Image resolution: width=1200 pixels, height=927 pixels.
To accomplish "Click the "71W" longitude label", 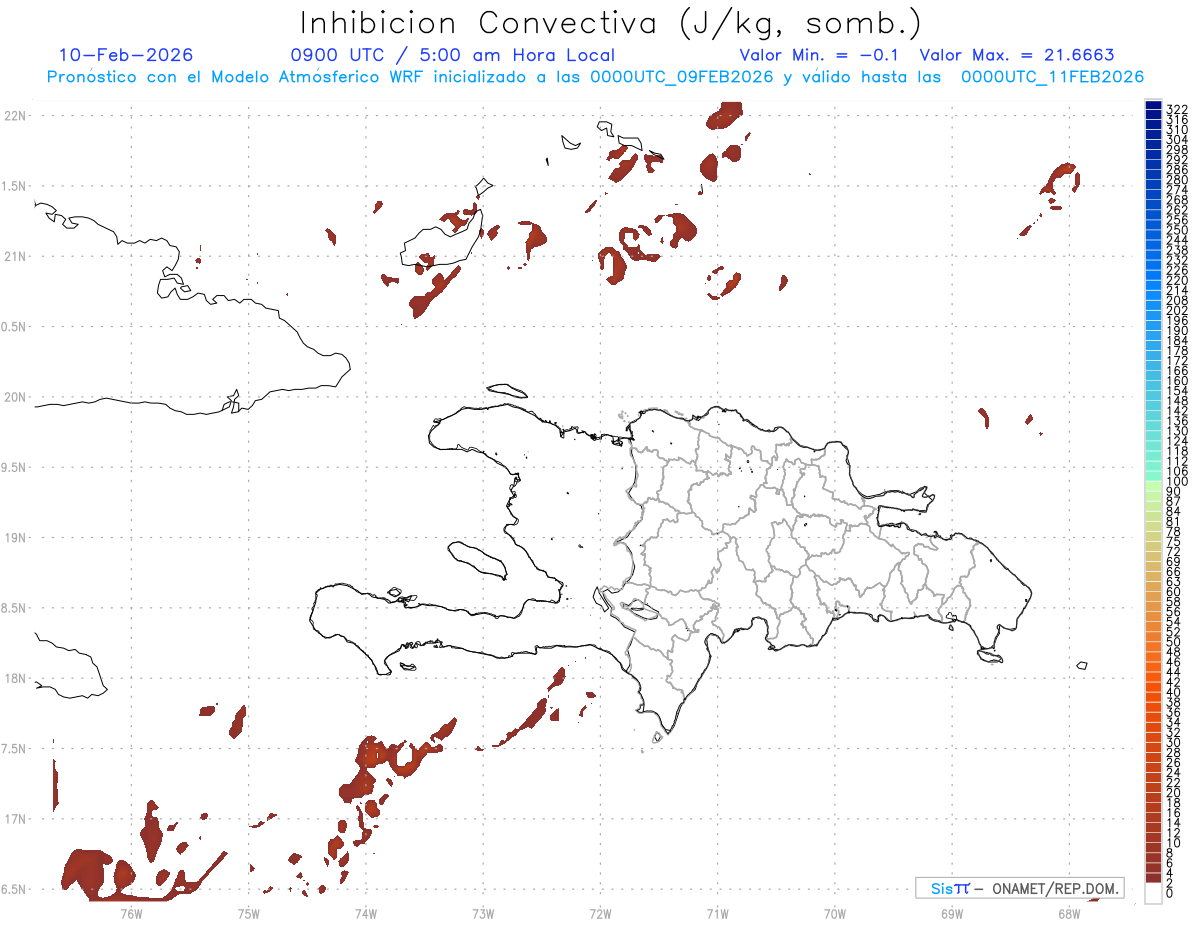I will [x=717, y=912].
